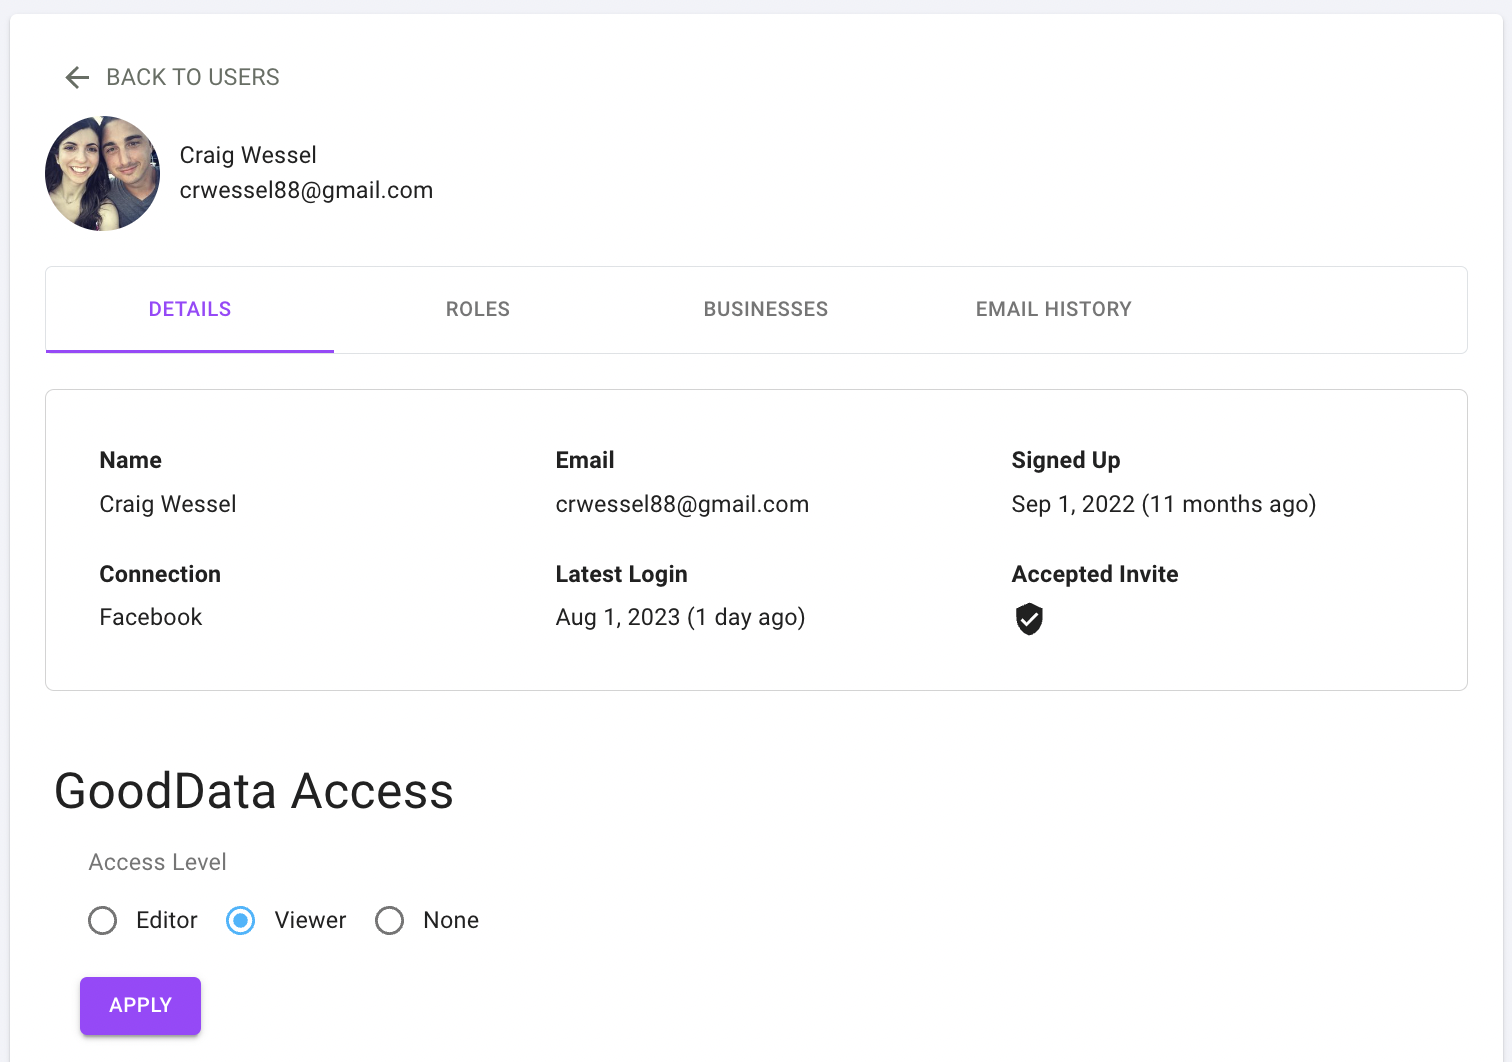Click Craig Wessel's profile photo
This screenshot has width=1512, height=1062.
[x=103, y=174]
